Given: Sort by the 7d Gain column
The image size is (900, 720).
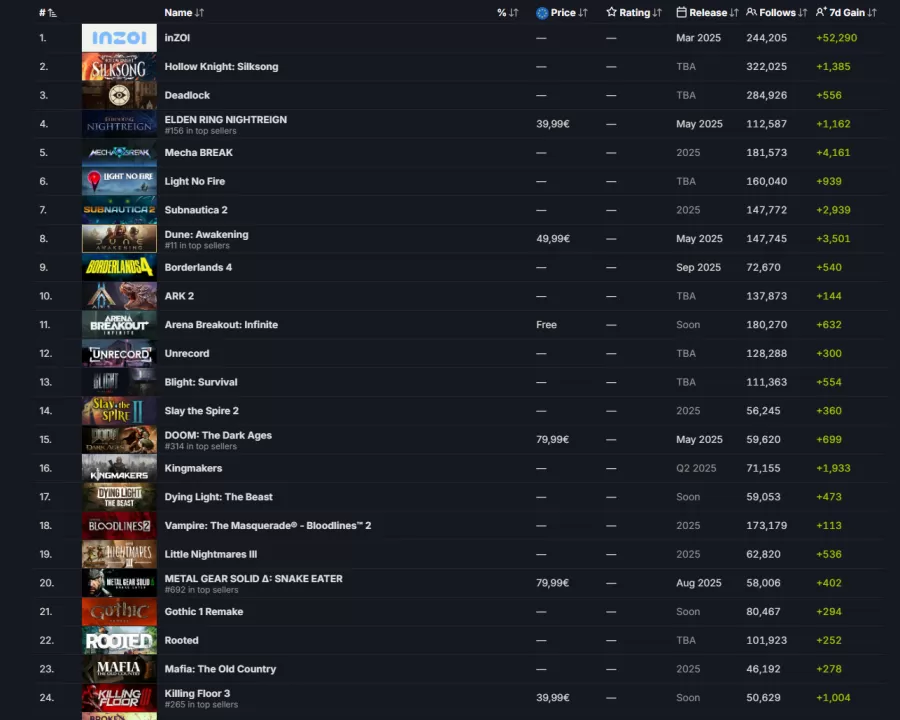Looking at the screenshot, I should coord(846,13).
